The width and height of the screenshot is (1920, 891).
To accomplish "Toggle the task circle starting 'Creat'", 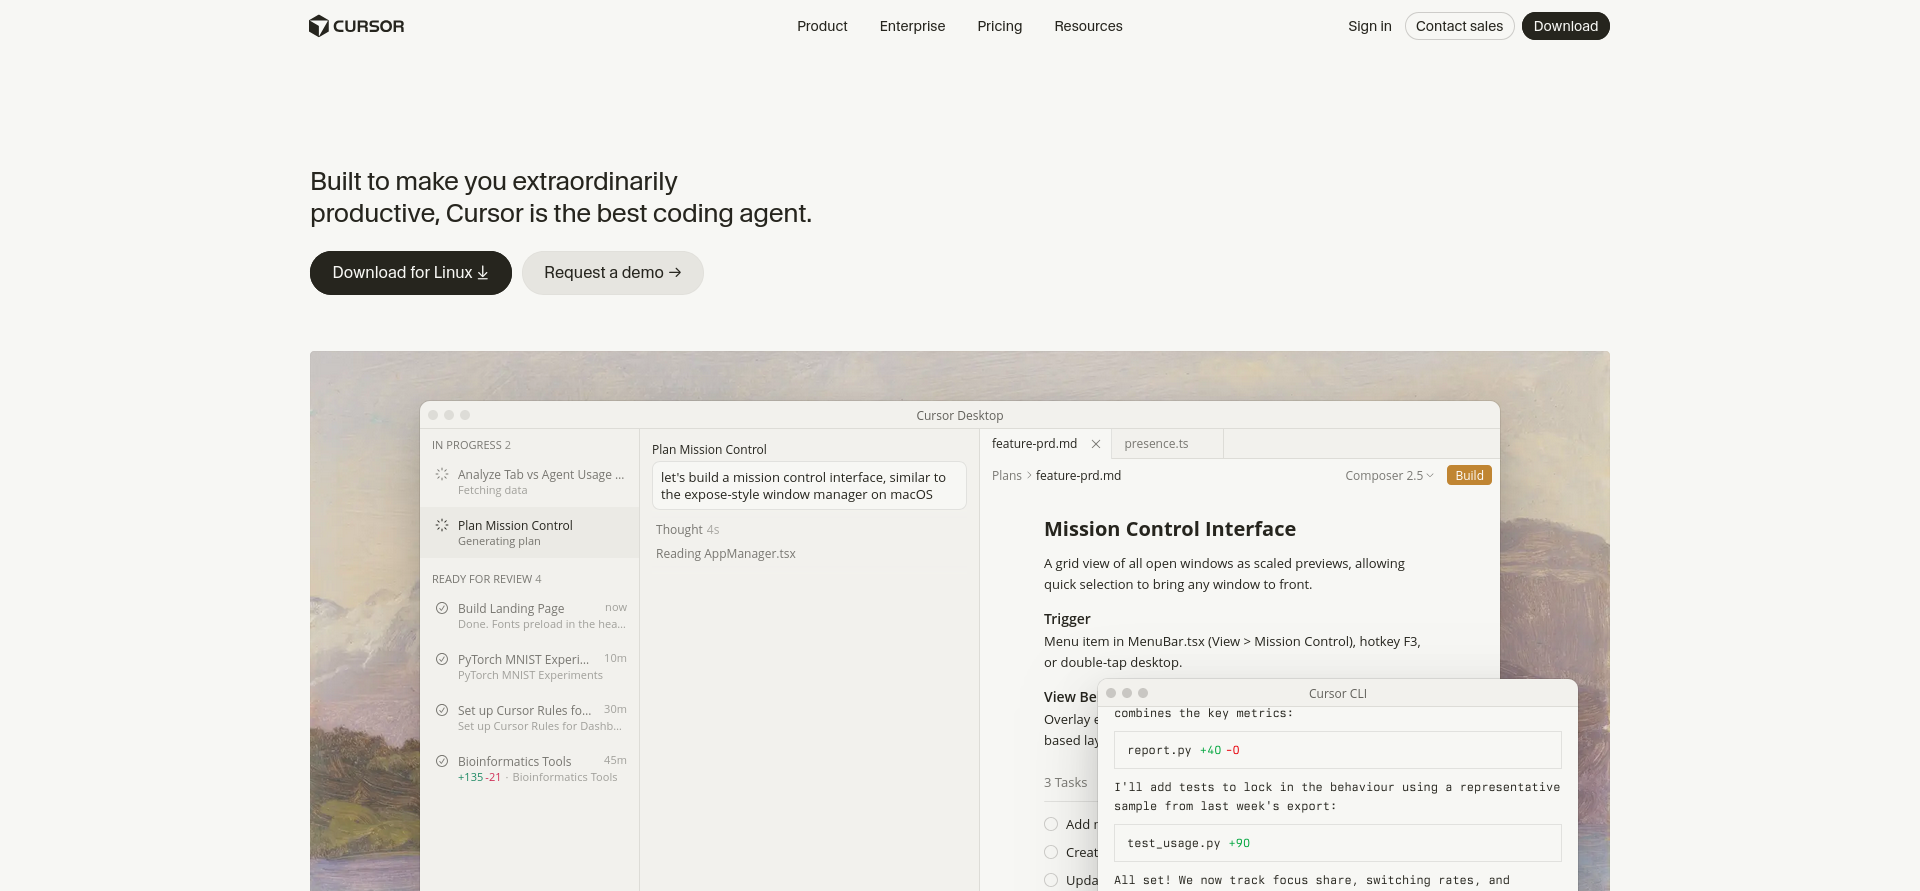I will (x=1051, y=853).
